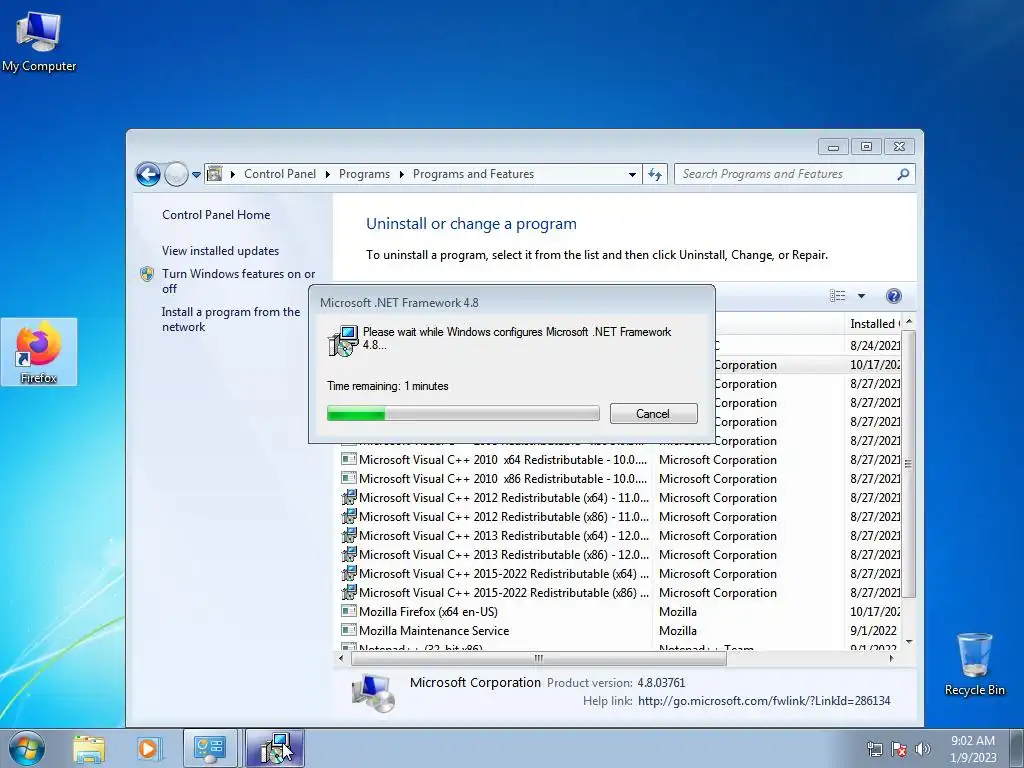This screenshot has width=1024, height=768.
Task: Click the scroll down arrow of the program list
Action: pos(908,642)
